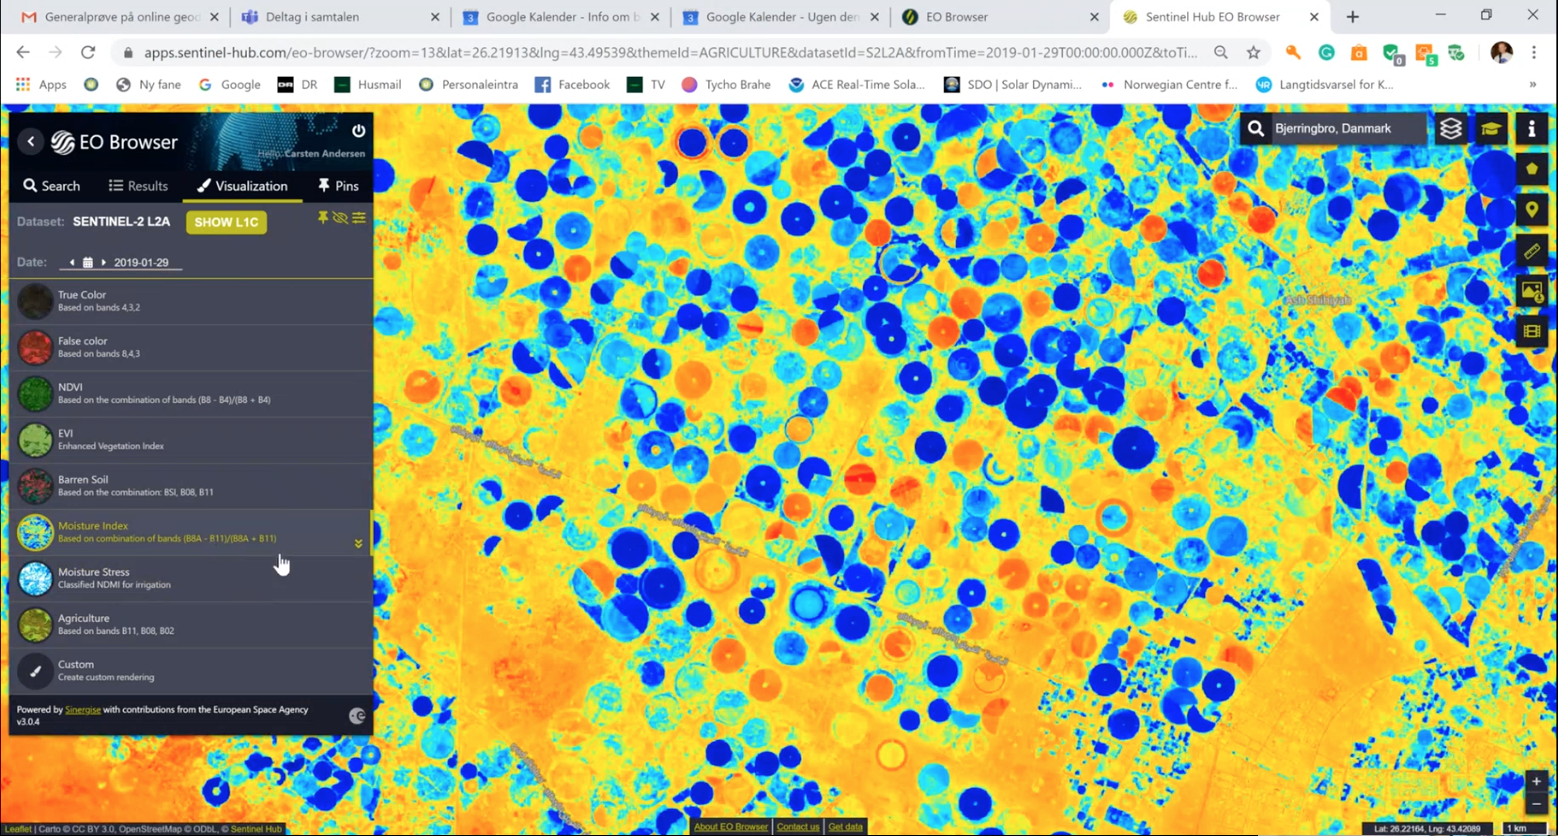Collapse the EO Browser side panel
Screen dimensions: 1558x836
click(31, 142)
